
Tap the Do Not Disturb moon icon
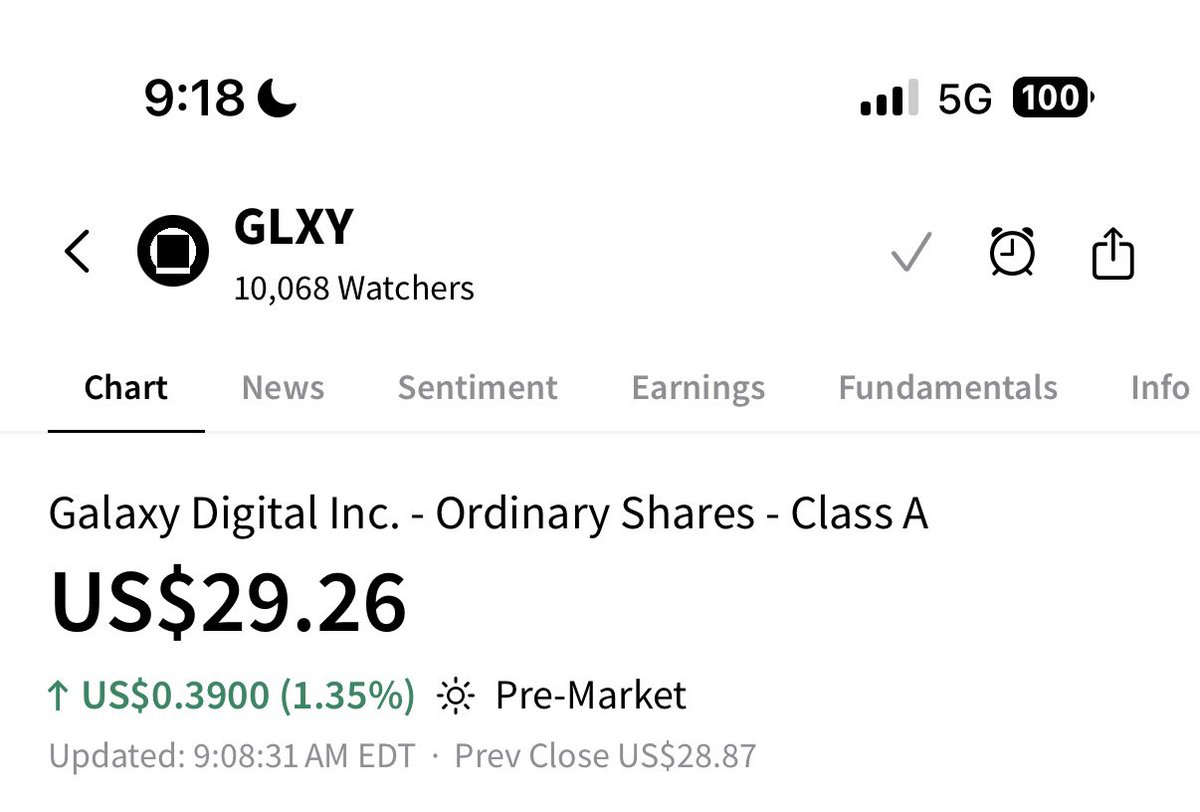click(x=277, y=98)
